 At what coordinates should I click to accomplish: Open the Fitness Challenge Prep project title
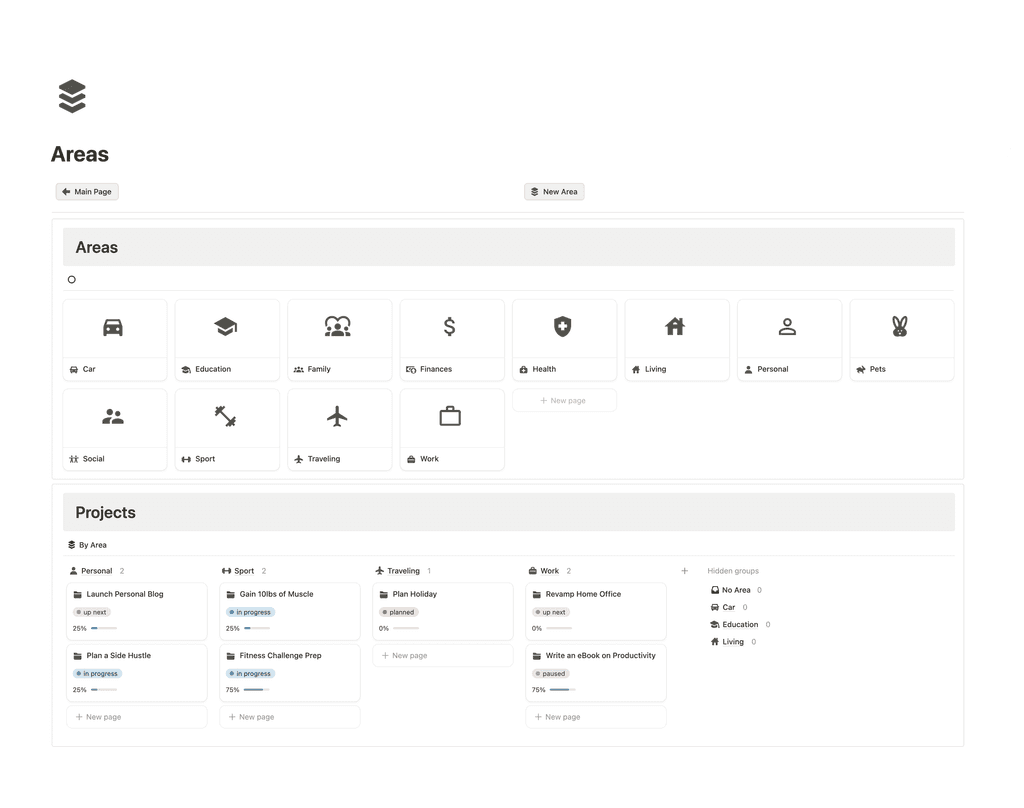coord(280,655)
